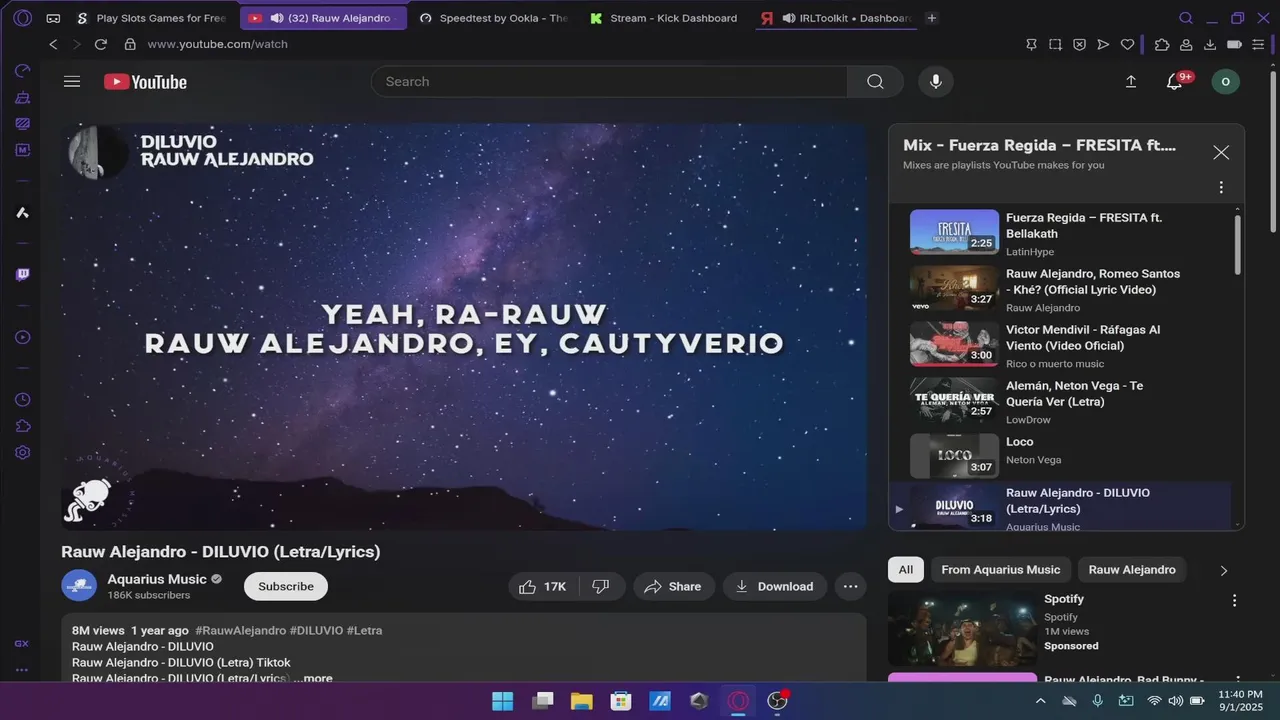The width and height of the screenshot is (1280, 720).
Task: Switch to IRLToolkit Dashboard tab
Action: coord(837,18)
